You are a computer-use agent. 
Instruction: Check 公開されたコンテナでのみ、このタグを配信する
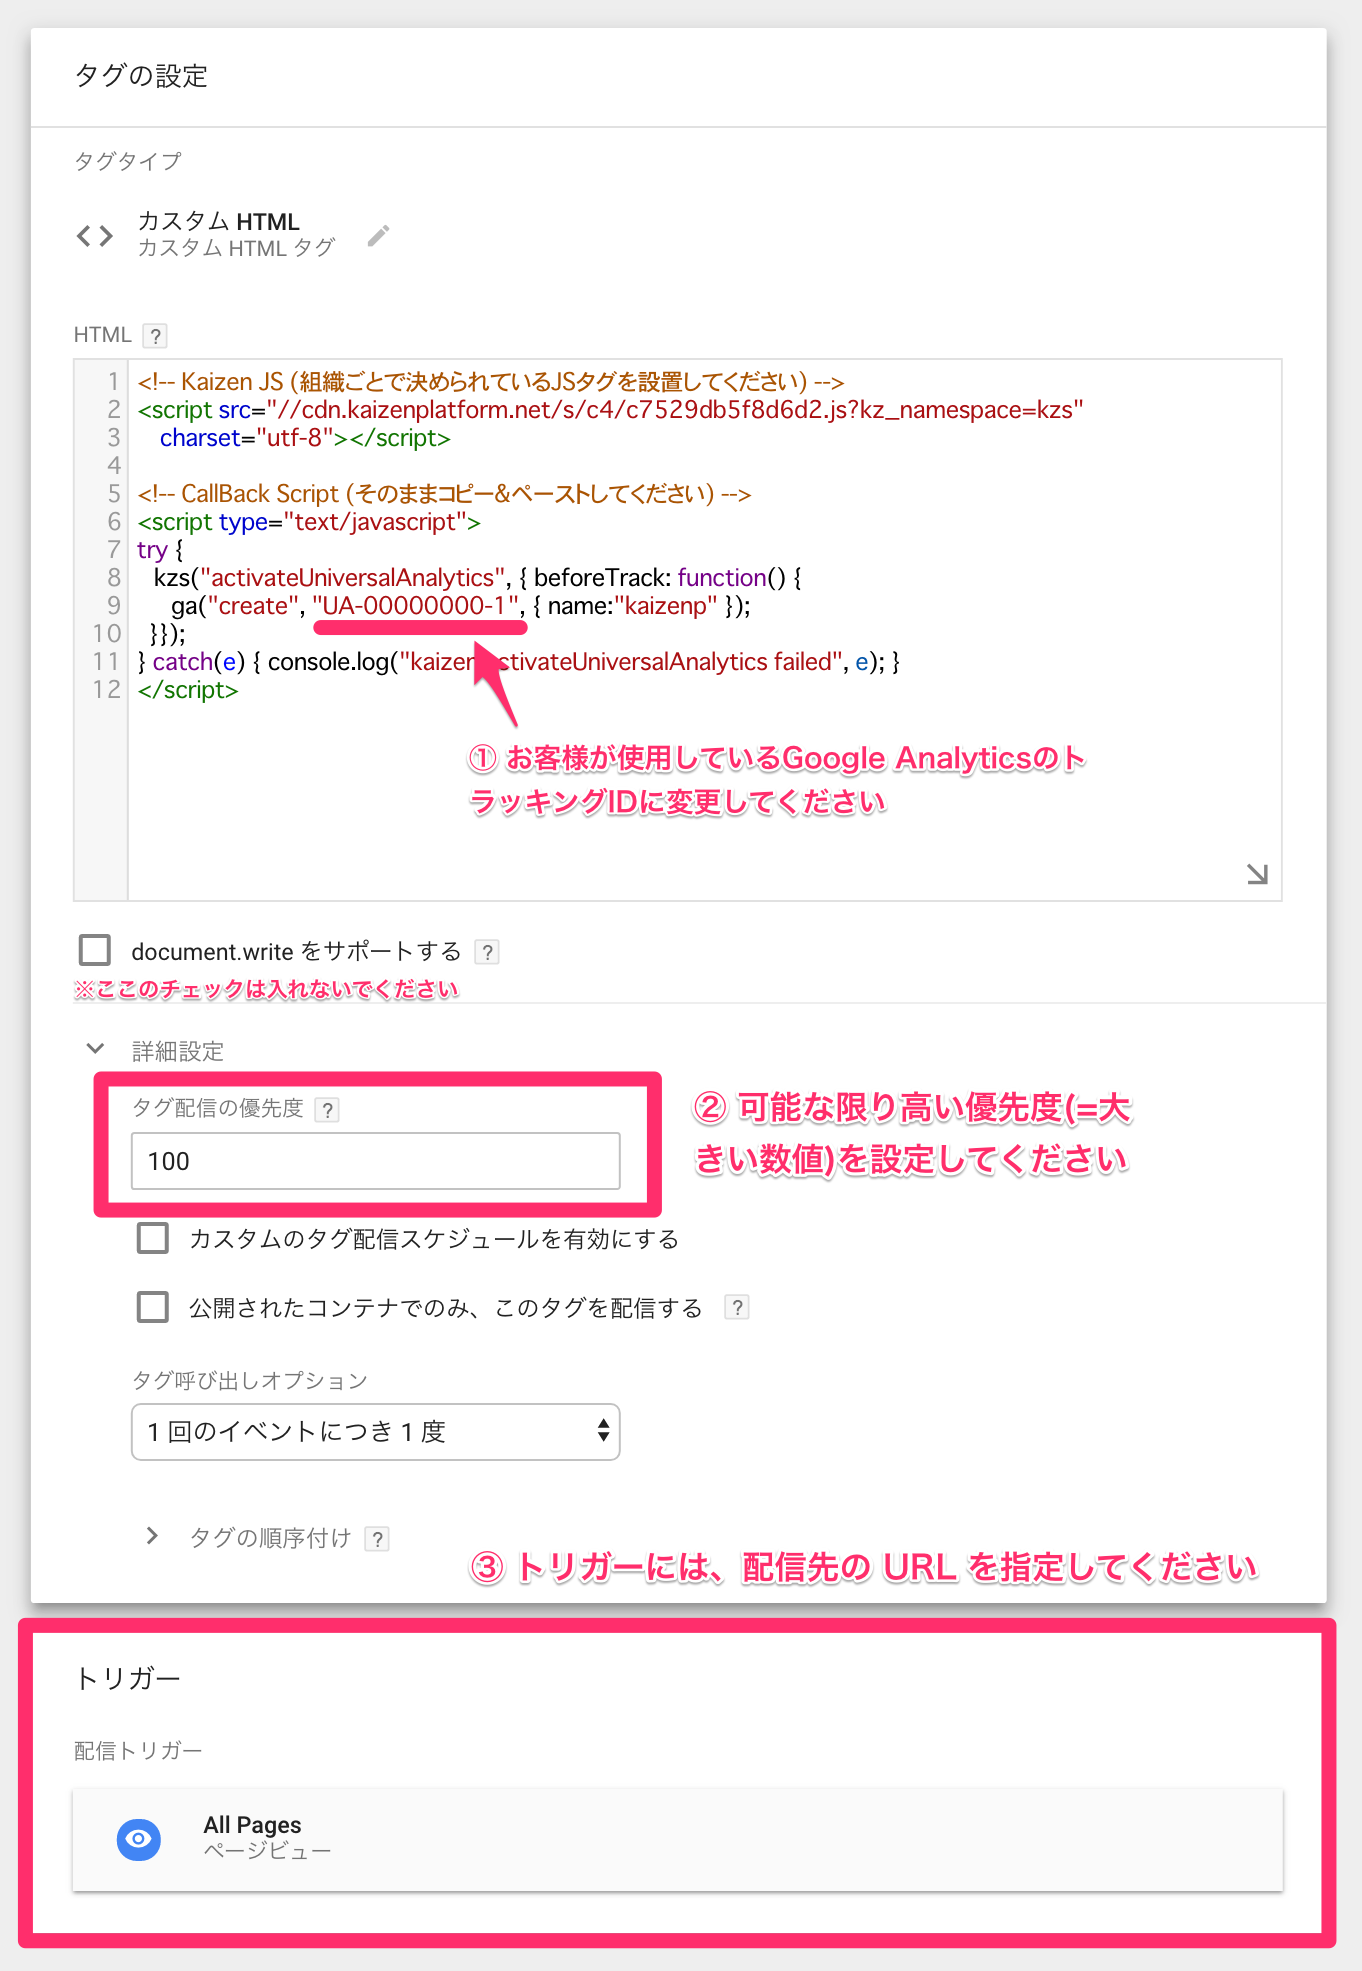[153, 1307]
